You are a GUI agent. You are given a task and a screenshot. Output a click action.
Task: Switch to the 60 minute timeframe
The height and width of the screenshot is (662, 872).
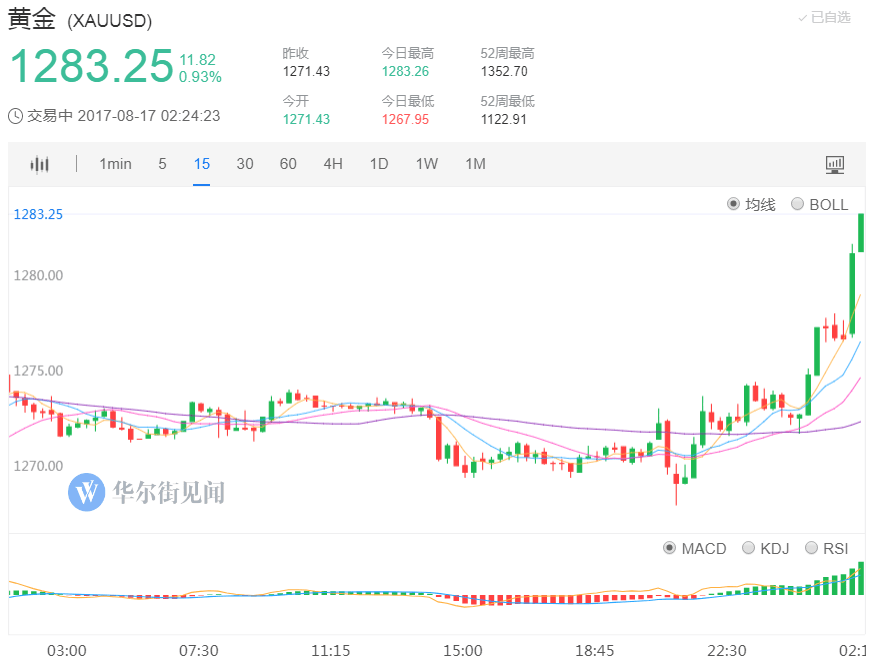(288, 164)
